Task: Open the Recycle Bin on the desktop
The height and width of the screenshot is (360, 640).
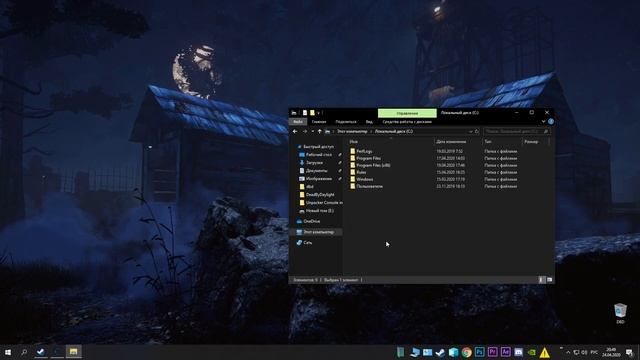Action: (x=620, y=313)
